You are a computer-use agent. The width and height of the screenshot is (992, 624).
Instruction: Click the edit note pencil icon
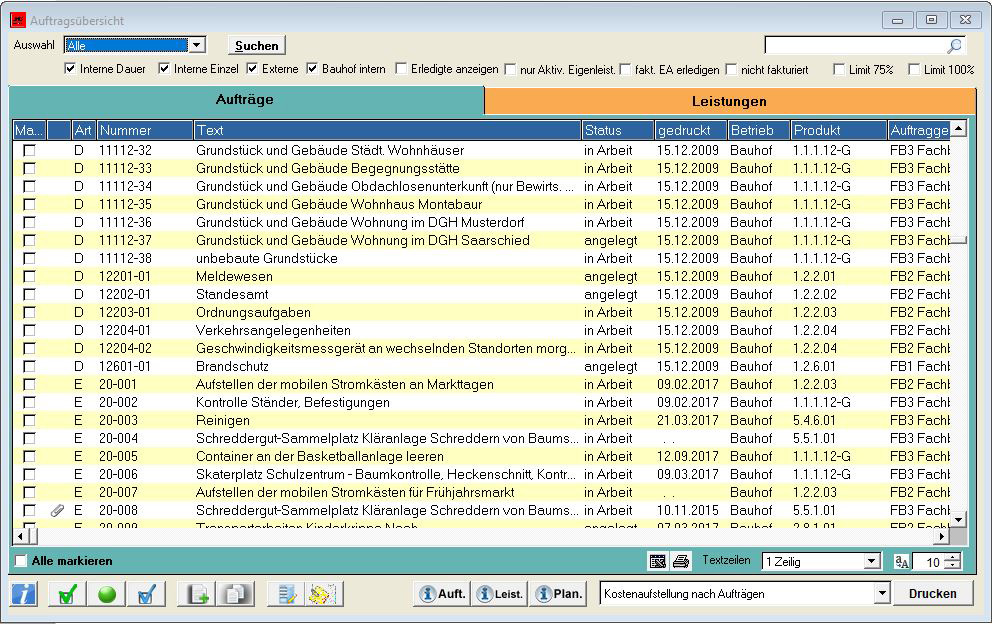tap(288, 594)
